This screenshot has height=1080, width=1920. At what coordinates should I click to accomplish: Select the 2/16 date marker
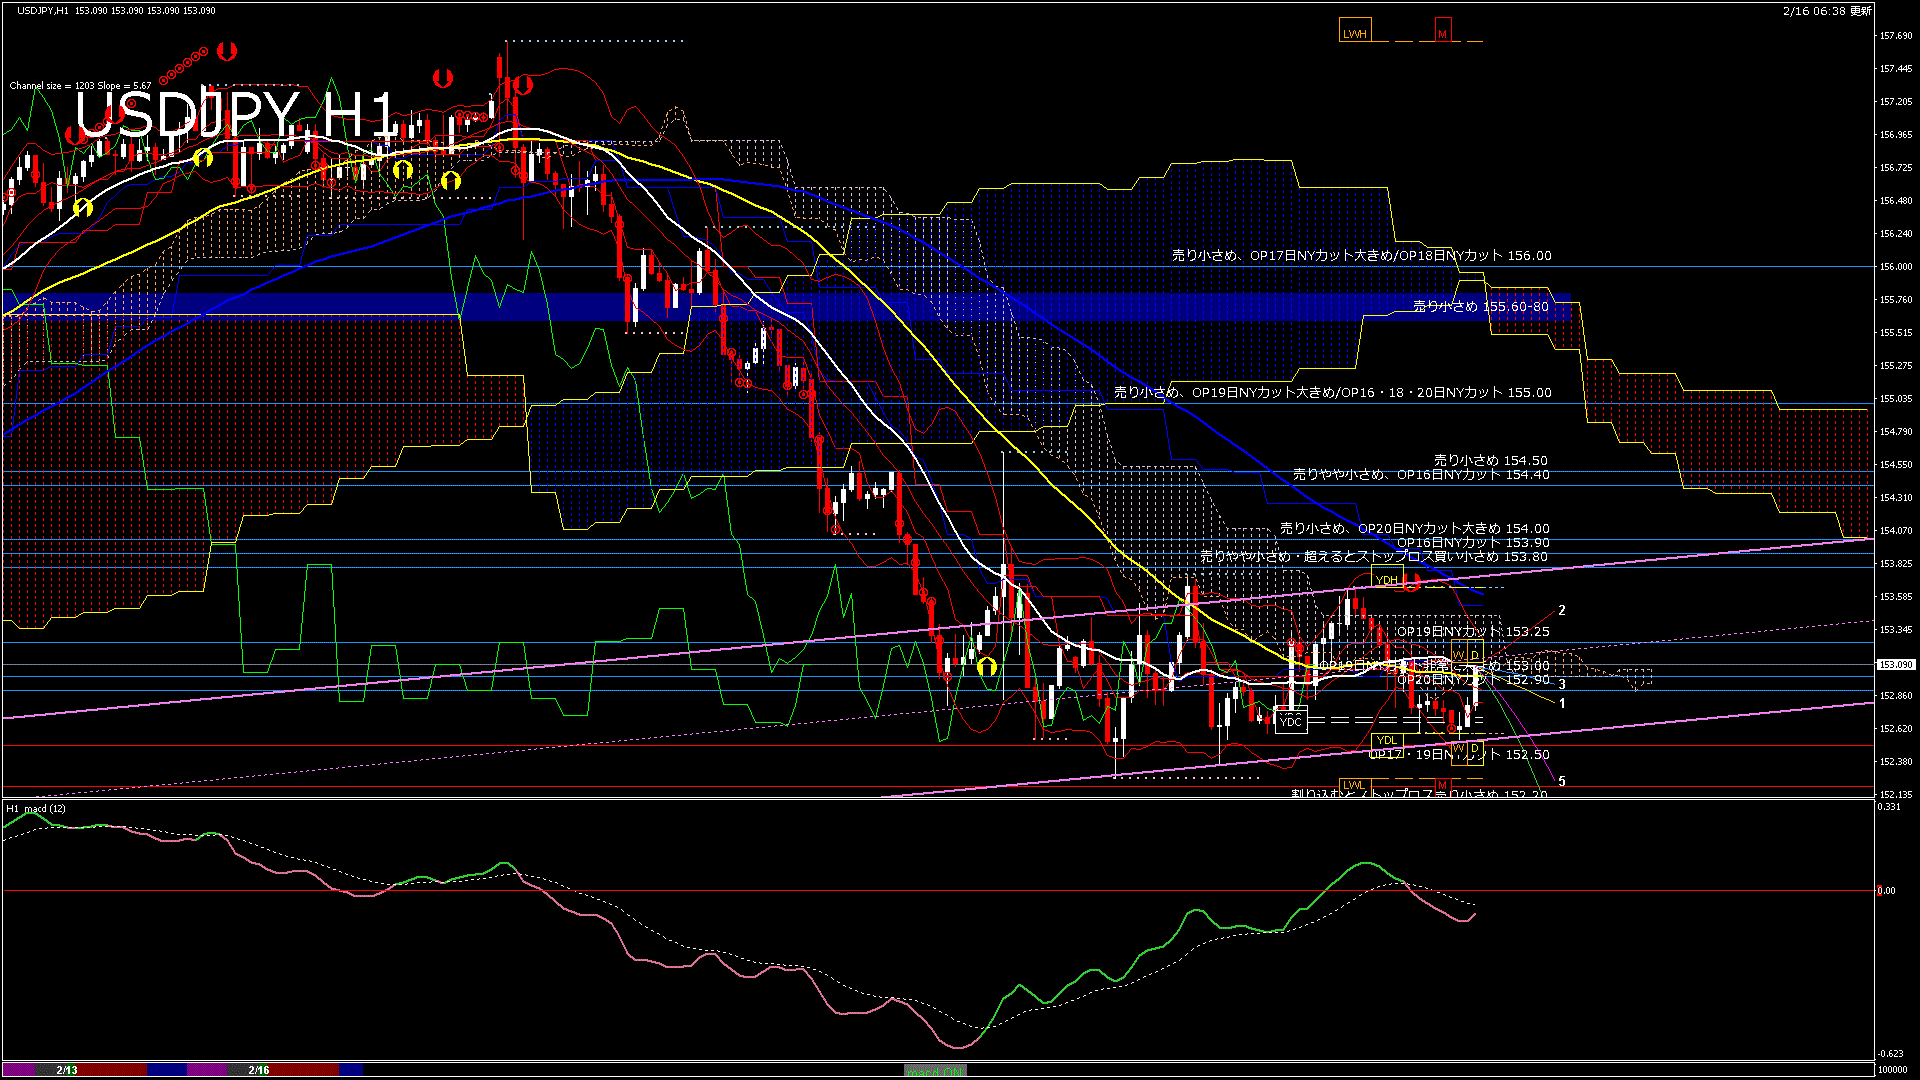(x=259, y=1070)
